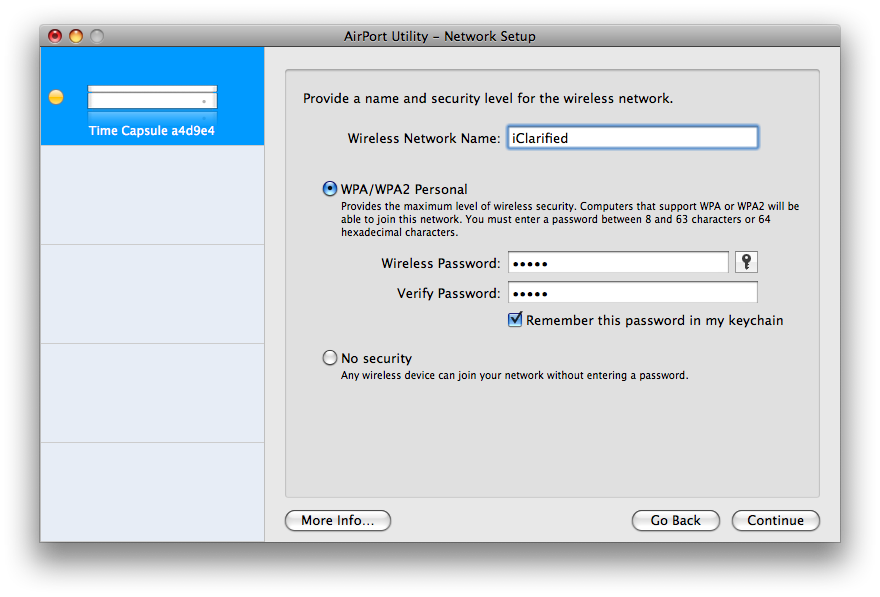This screenshot has height=597, width=880.
Task: Open the Password Assistant key icon
Action: pyautogui.click(x=746, y=262)
